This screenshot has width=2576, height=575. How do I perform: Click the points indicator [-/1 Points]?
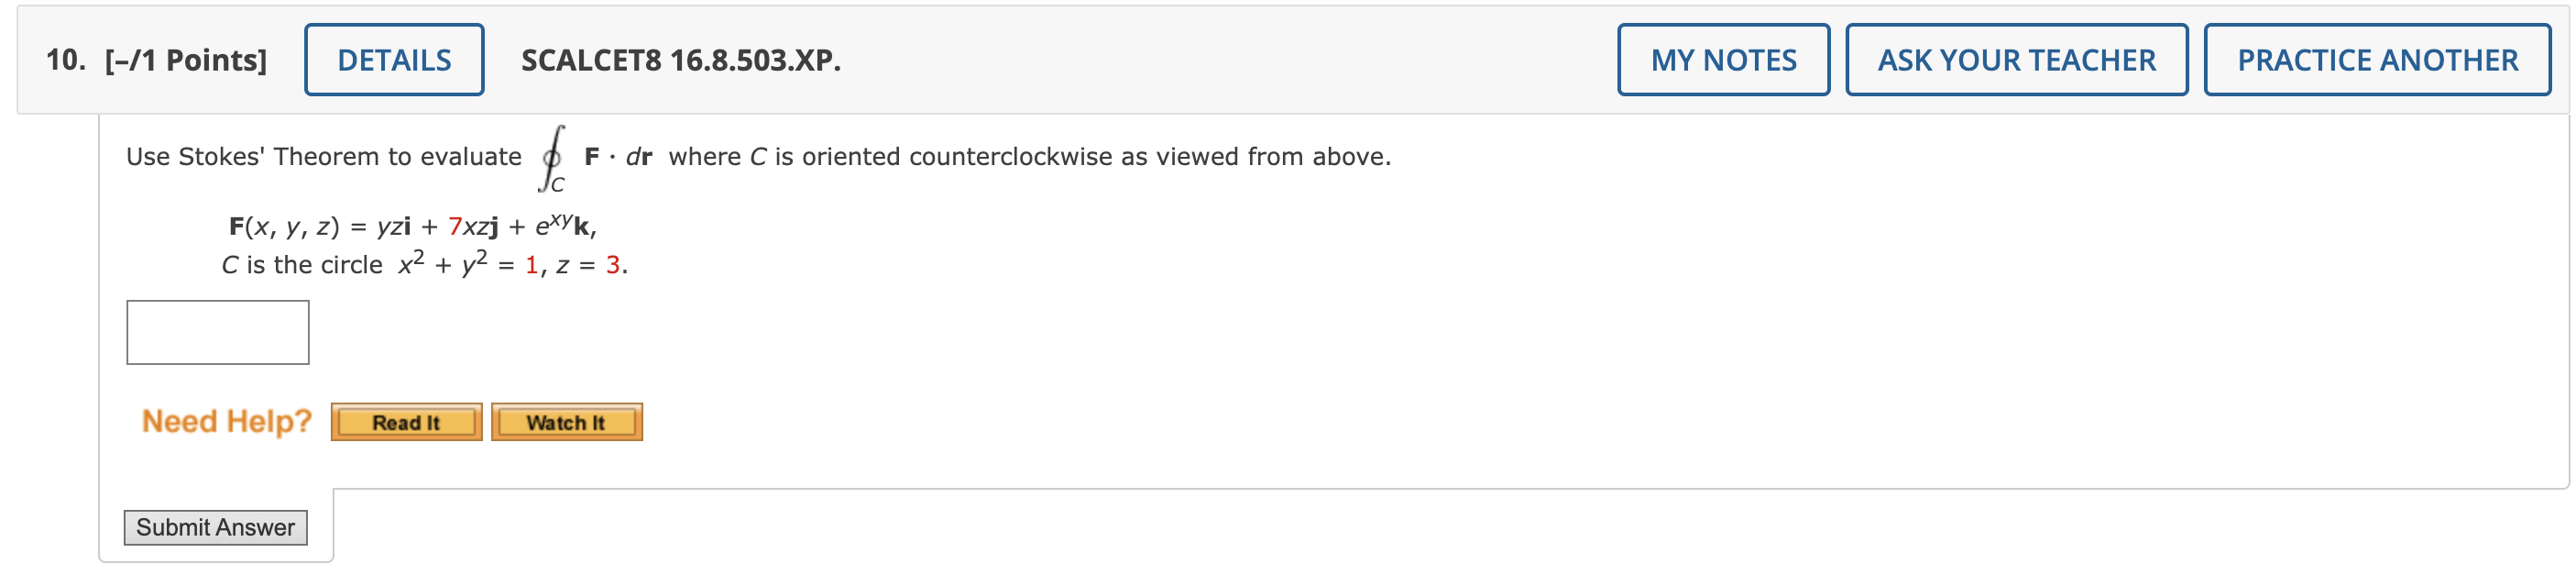point(185,60)
